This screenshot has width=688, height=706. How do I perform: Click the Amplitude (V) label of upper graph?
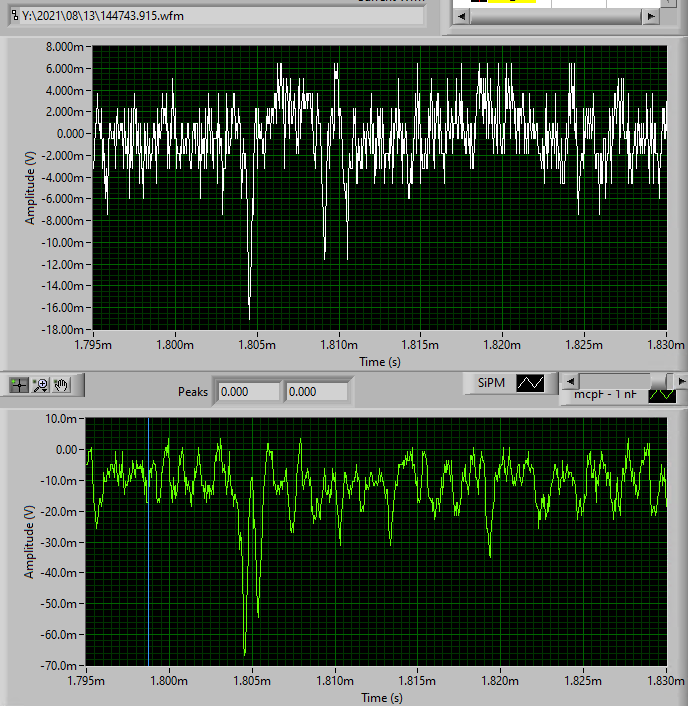tap(30, 188)
